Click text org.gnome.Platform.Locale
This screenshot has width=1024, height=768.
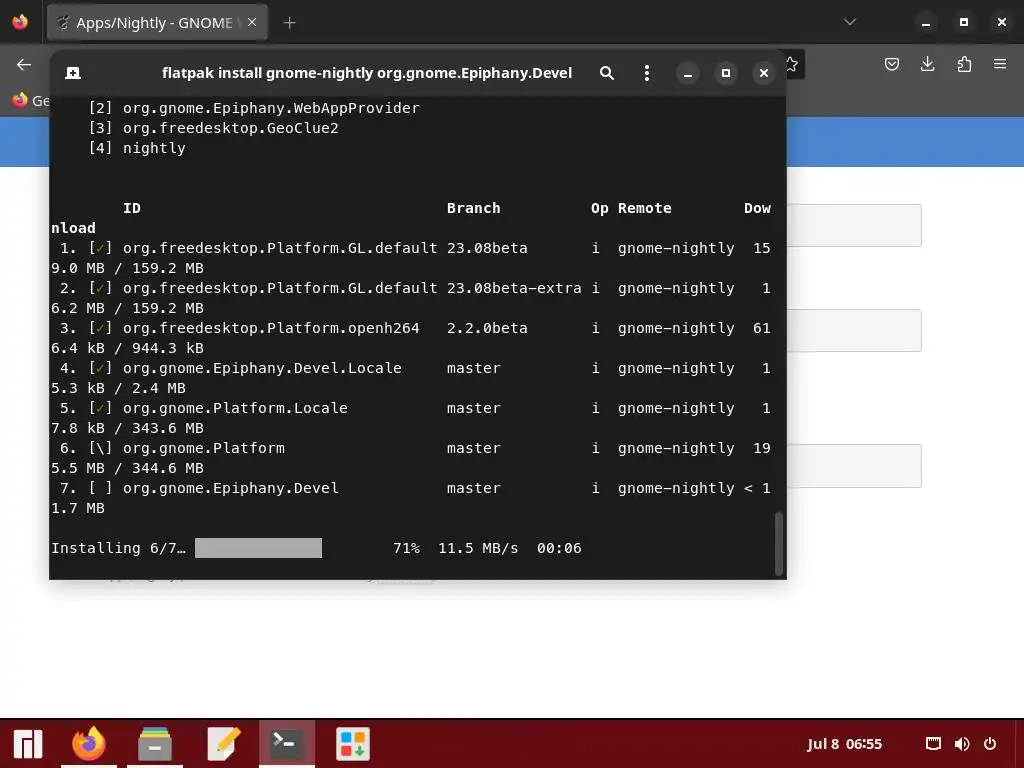(235, 408)
